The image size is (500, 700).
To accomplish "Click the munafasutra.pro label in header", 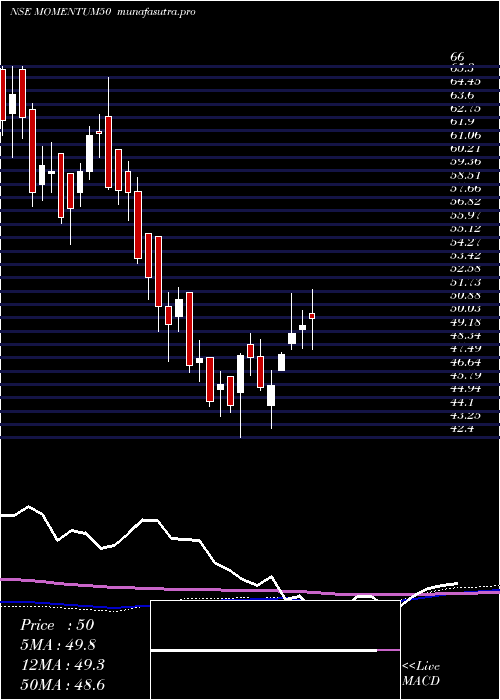I will tap(156, 12).
